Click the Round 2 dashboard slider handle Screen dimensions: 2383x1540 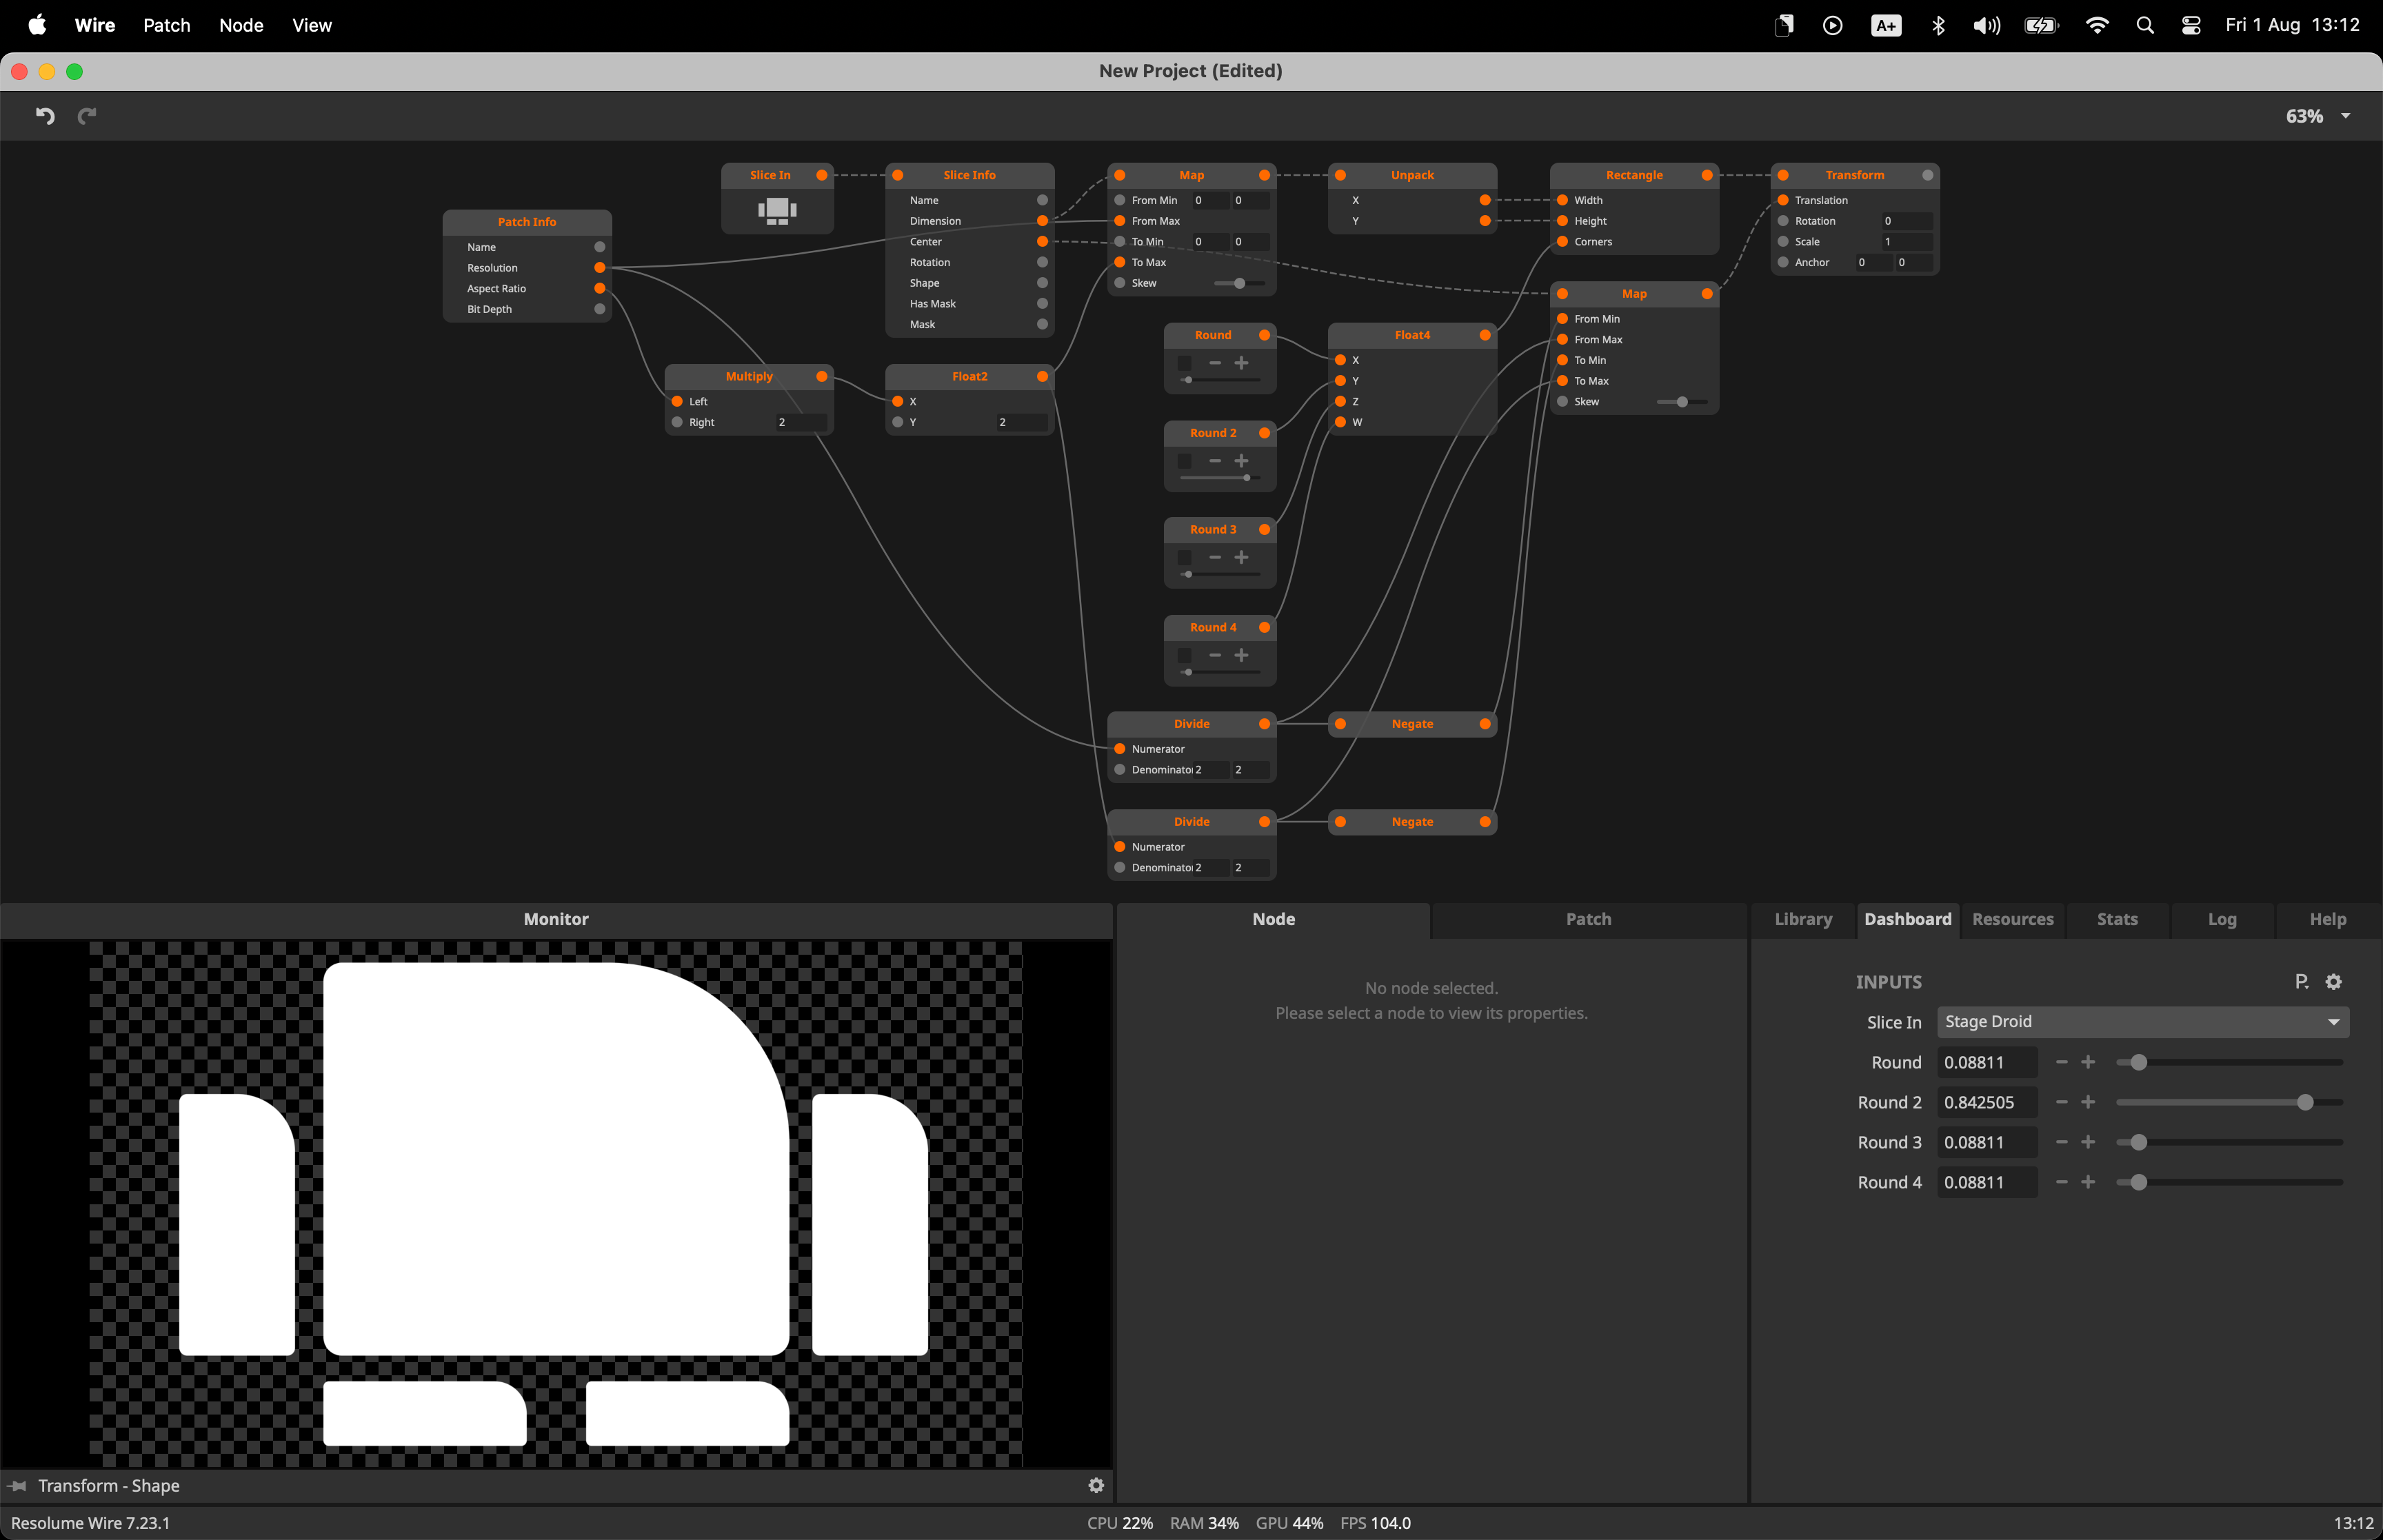[2305, 1102]
